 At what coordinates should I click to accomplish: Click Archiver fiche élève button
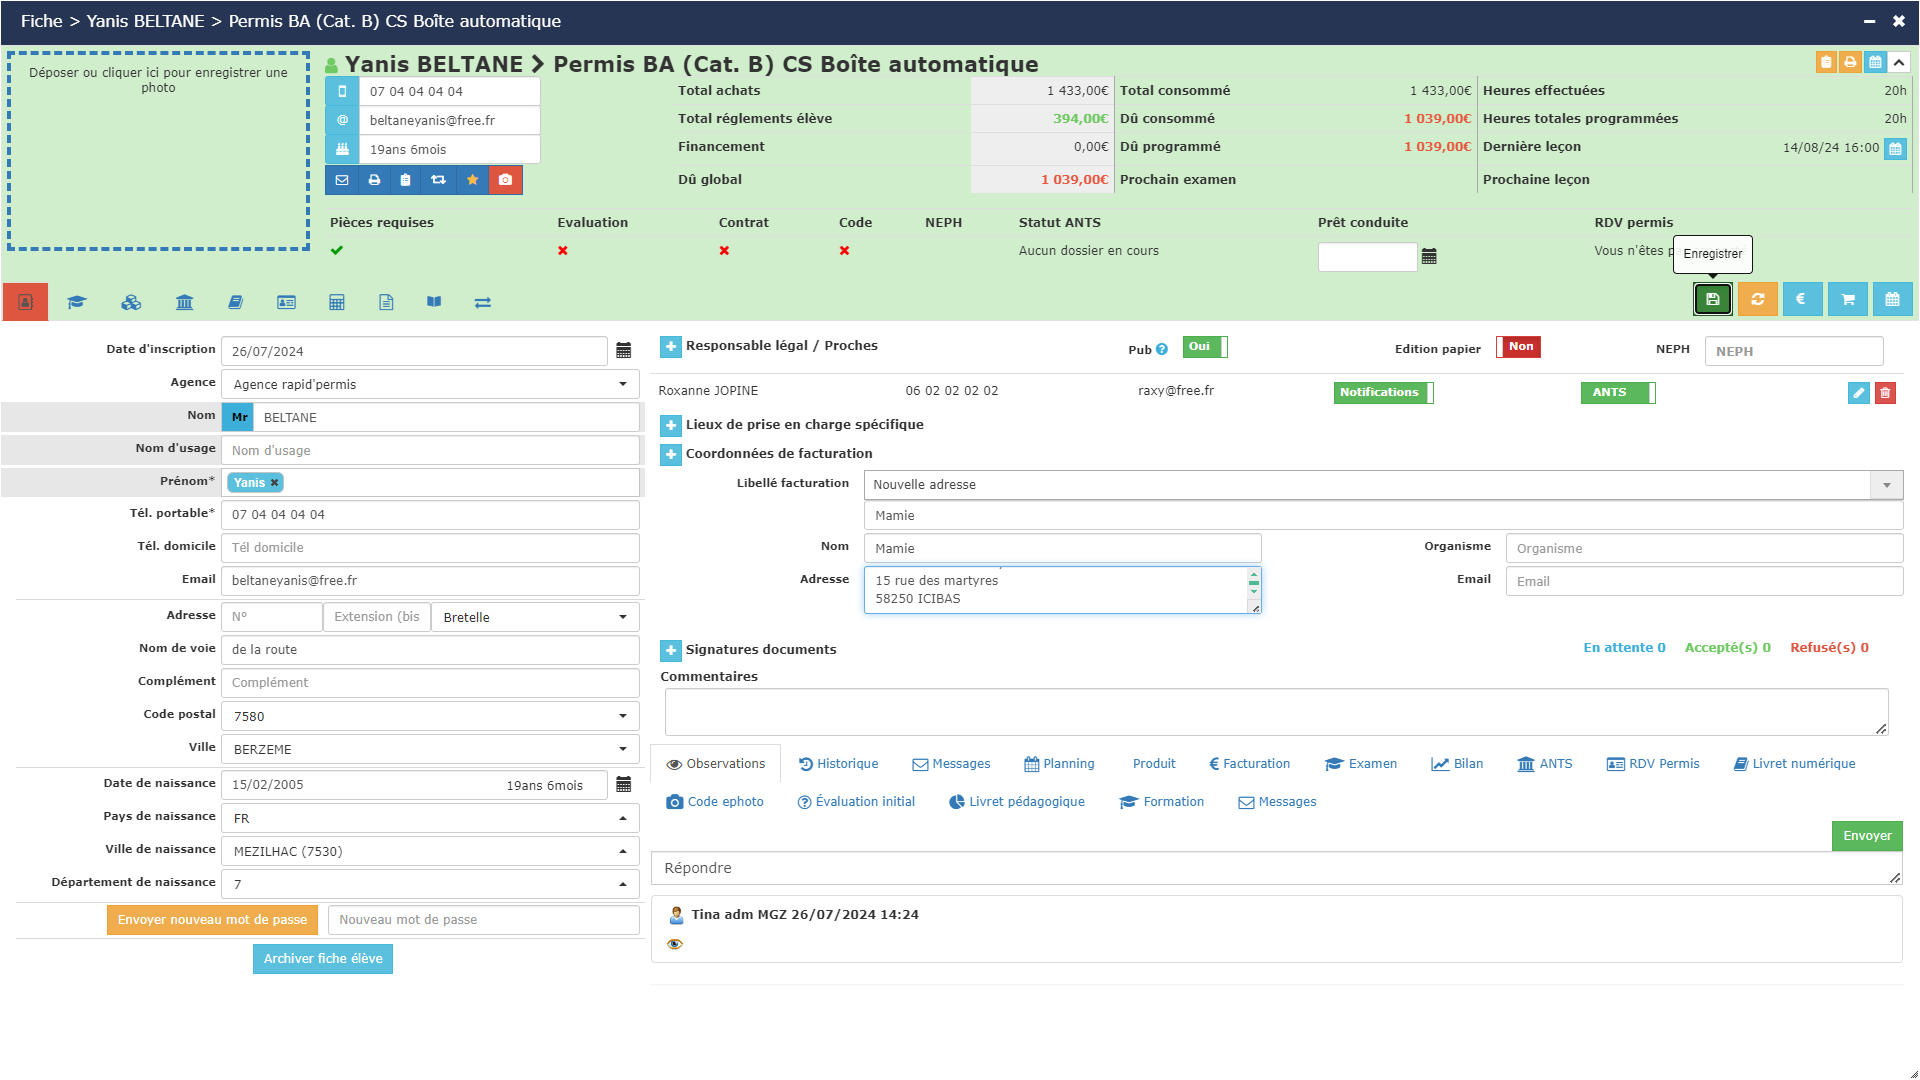pos(323,959)
